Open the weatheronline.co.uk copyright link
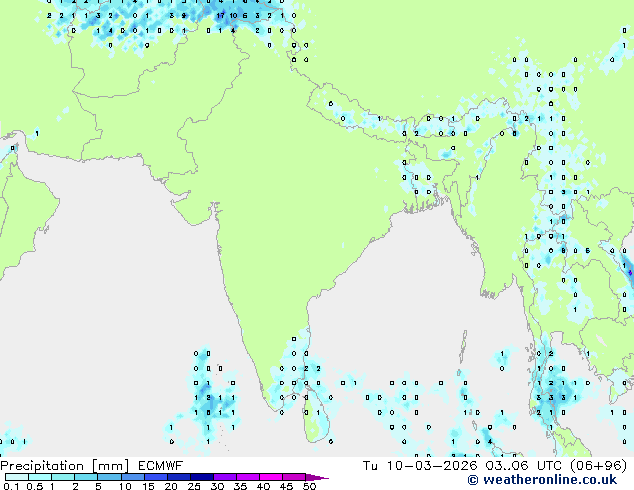The width and height of the screenshot is (634, 490). click(x=542, y=480)
